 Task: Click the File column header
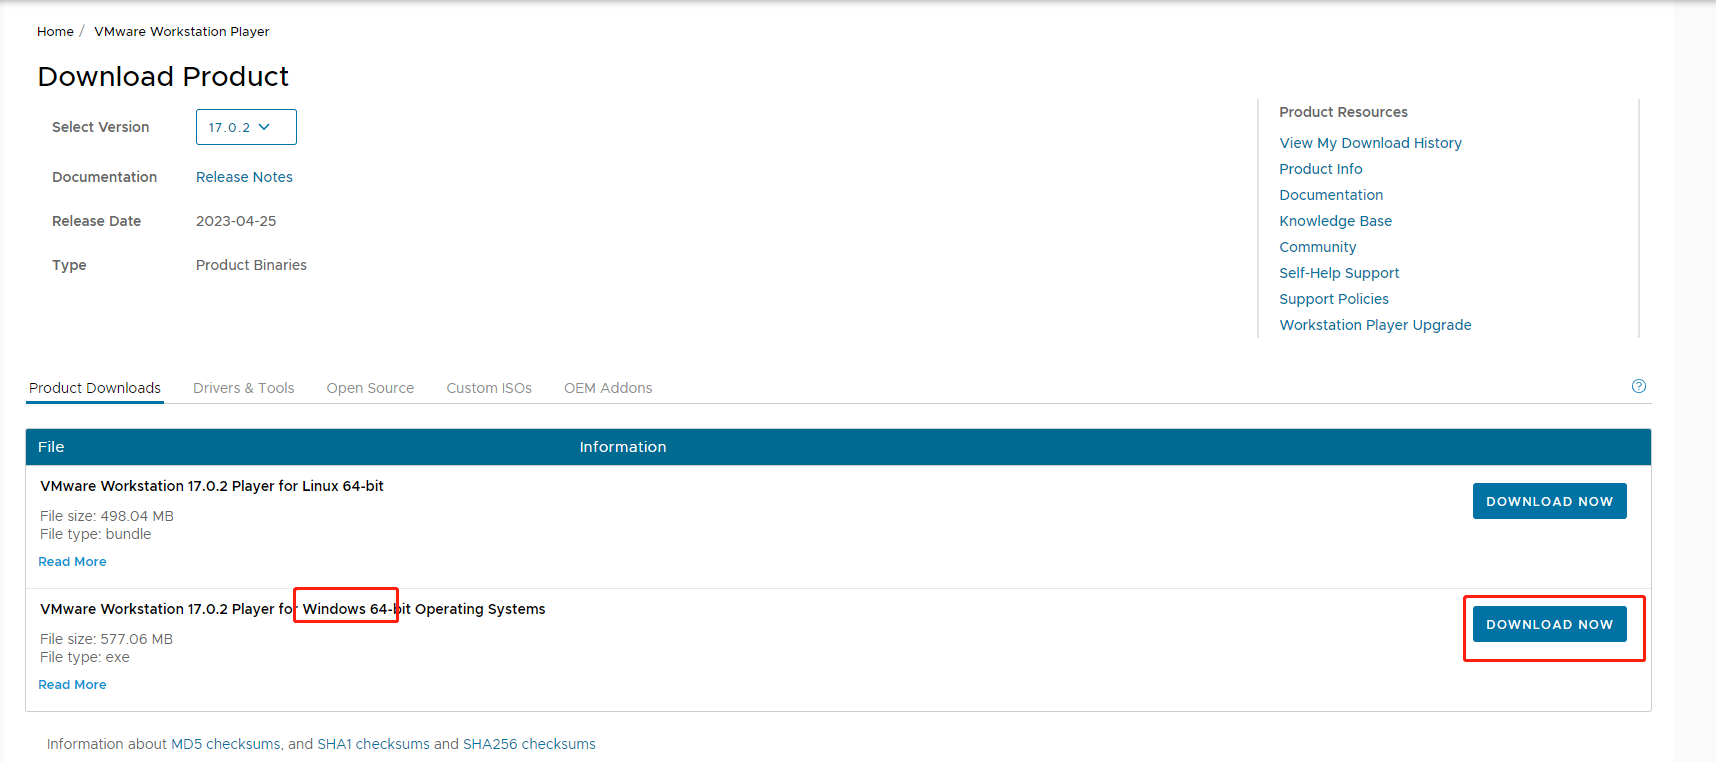[x=51, y=447]
